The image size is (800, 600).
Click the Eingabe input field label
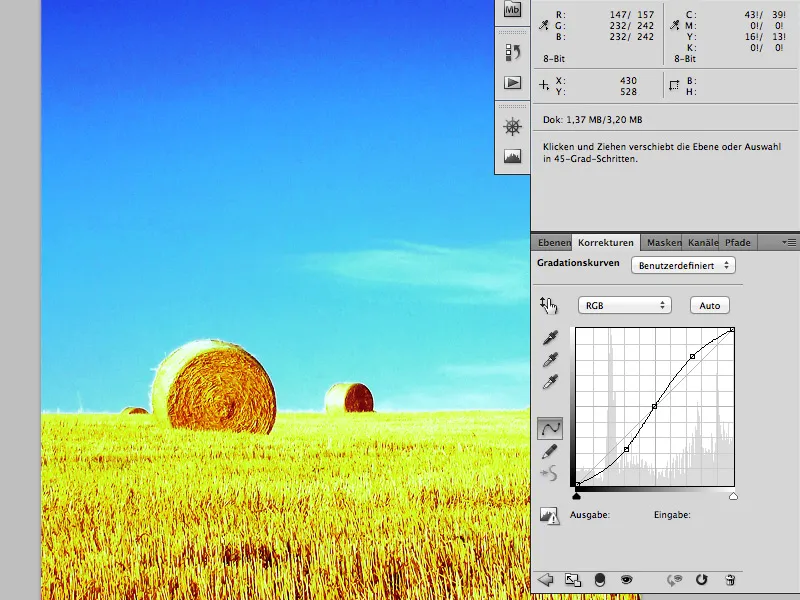pos(672,515)
